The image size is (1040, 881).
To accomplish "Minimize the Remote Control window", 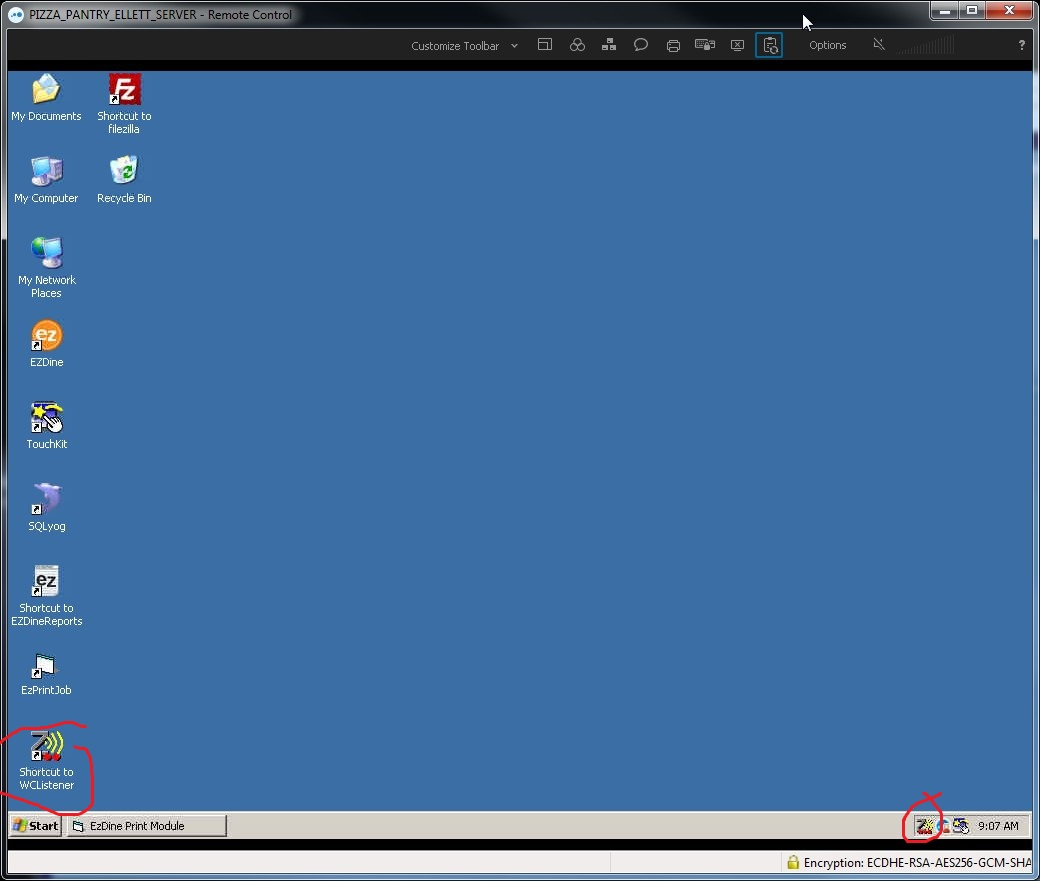I will tap(944, 11).
